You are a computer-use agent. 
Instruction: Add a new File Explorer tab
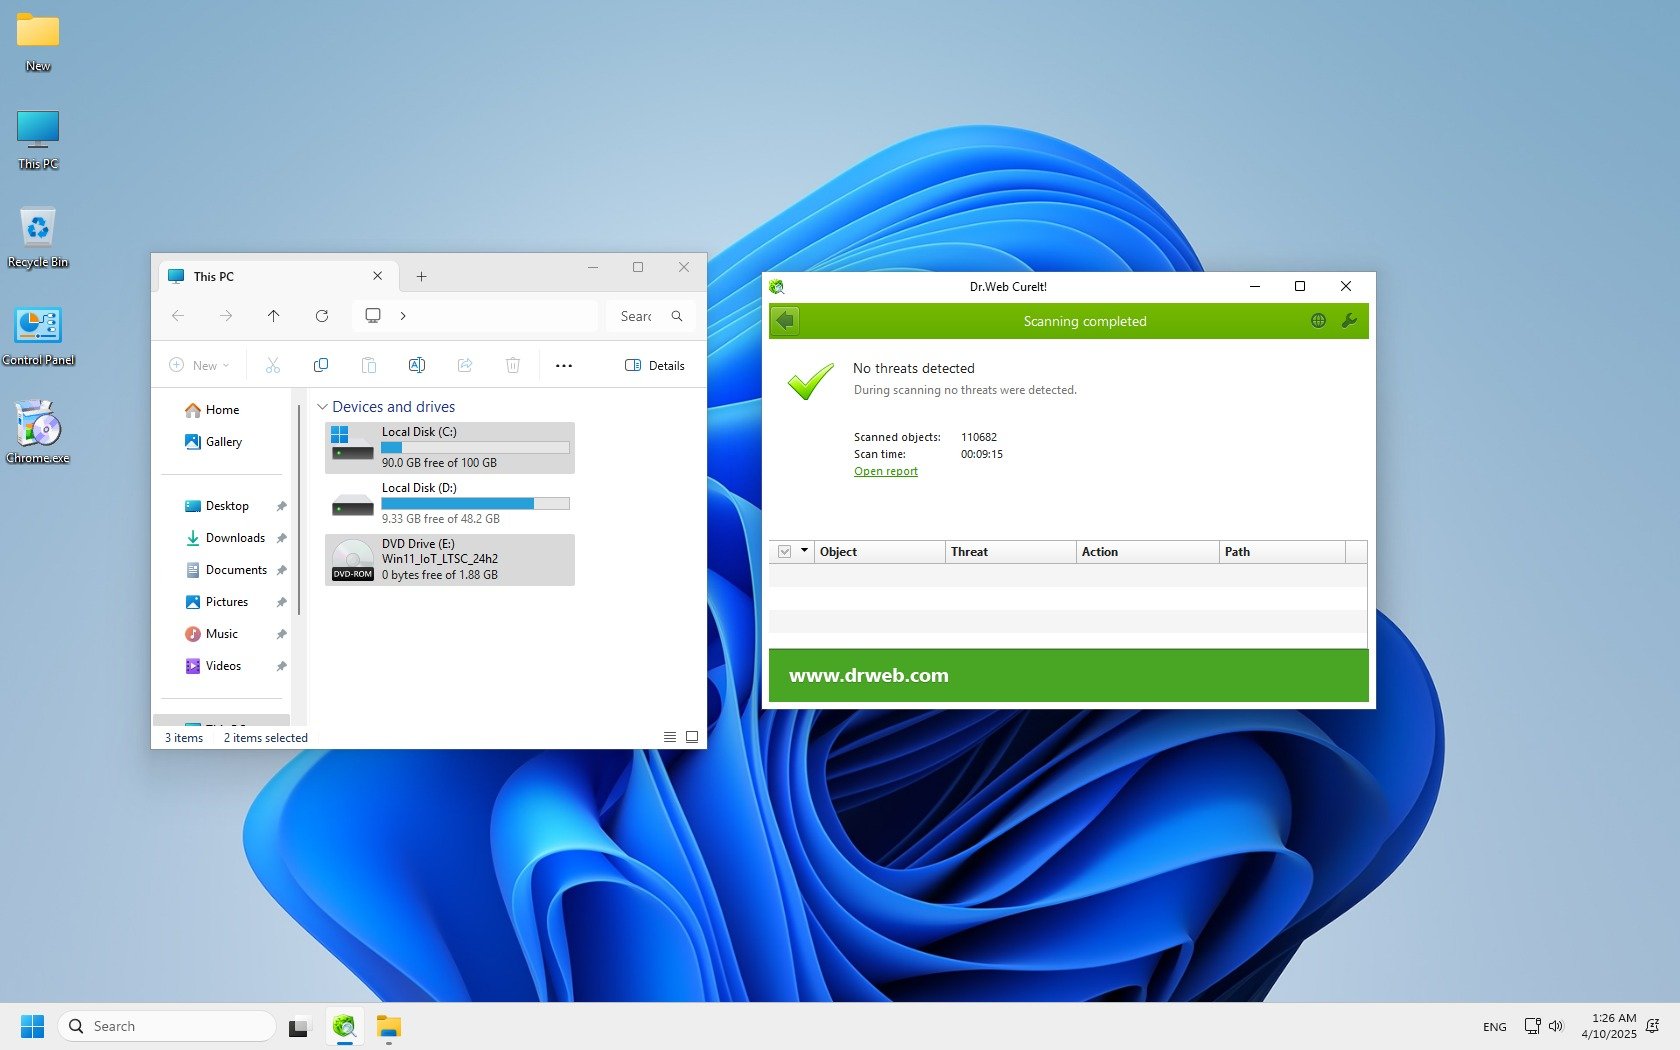pos(422,277)
